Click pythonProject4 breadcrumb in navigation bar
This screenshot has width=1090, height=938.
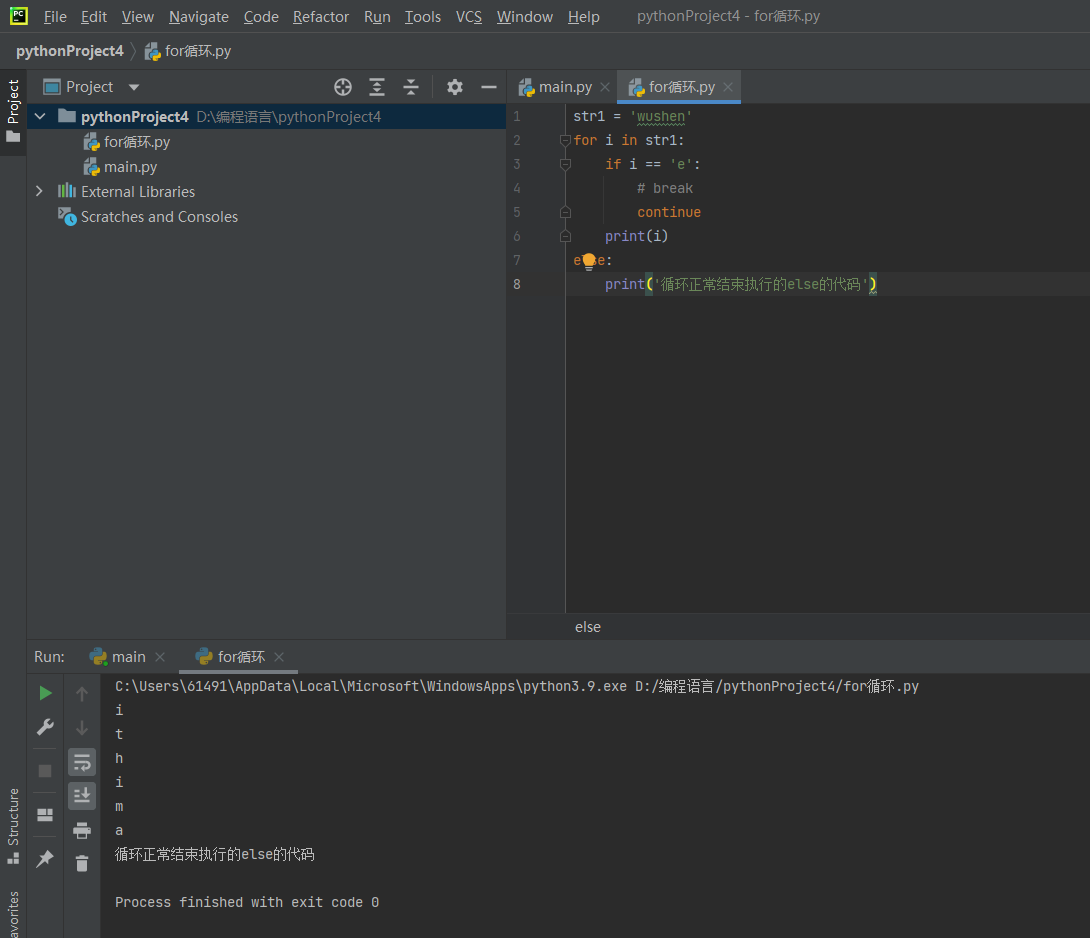(x=70, y=51)
